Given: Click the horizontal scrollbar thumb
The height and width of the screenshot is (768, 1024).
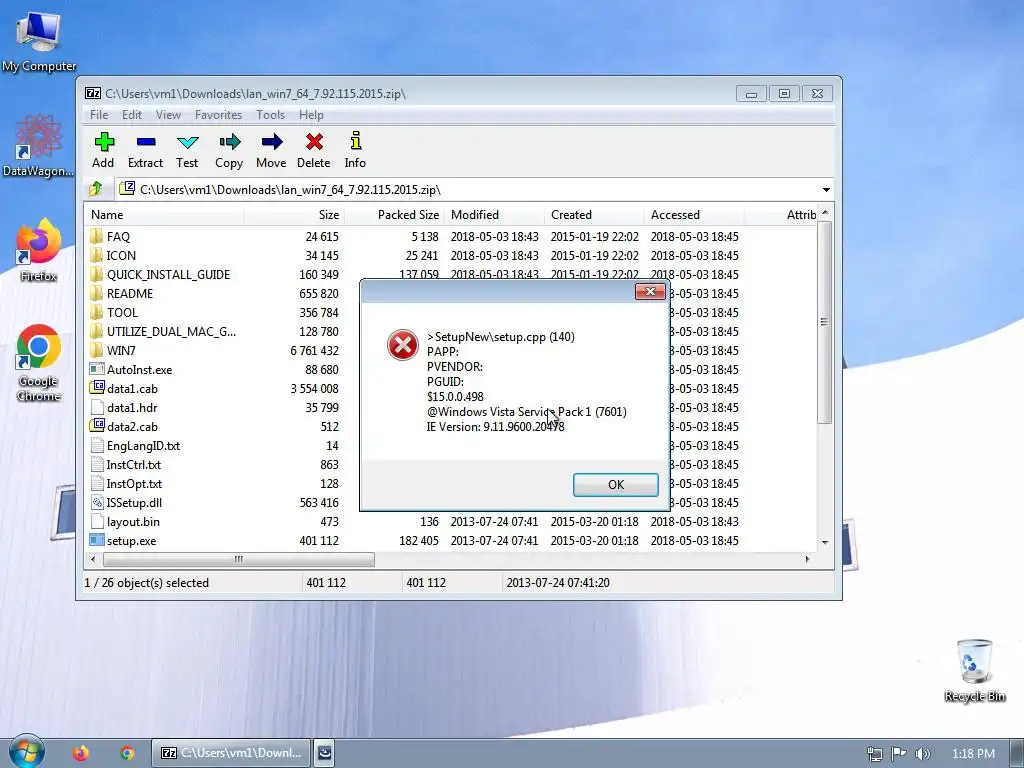Looking at the screenshot, I should [x=238, y=560].
